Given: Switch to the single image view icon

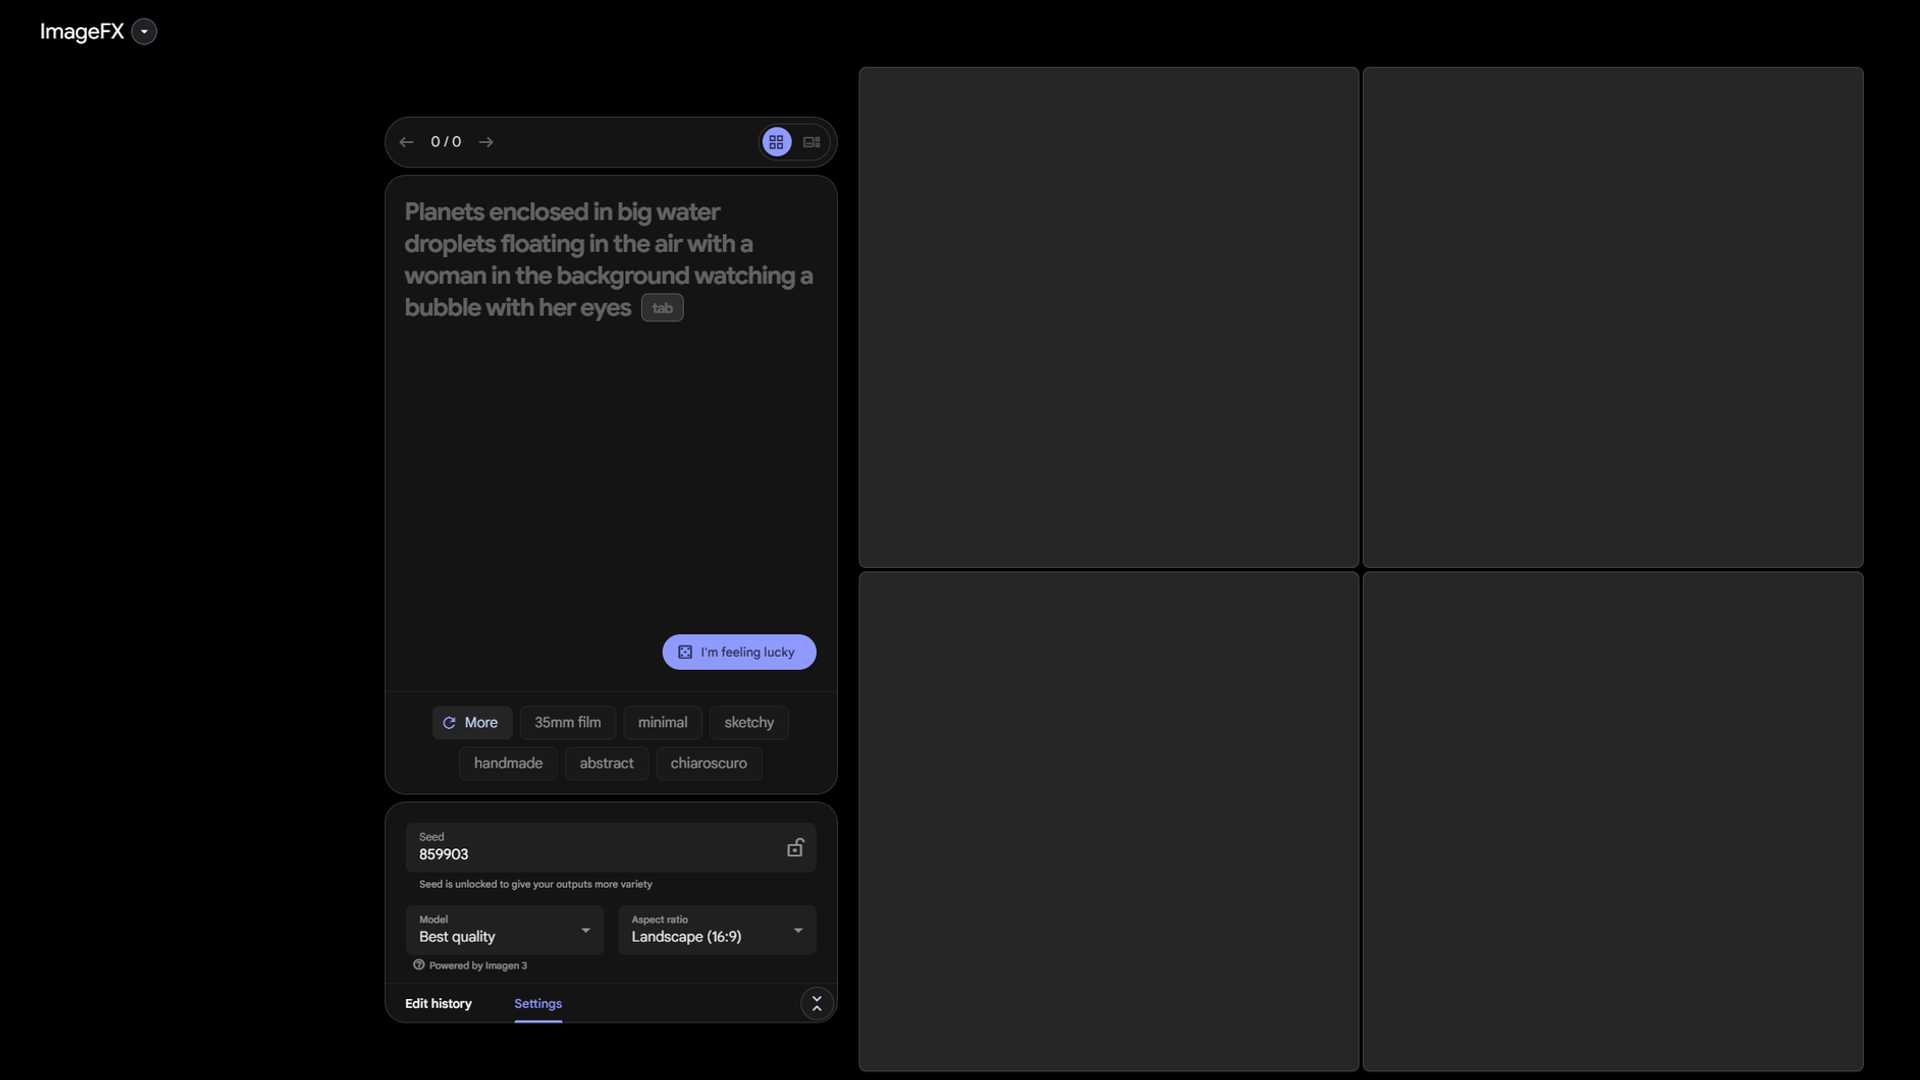Looking at the screenshot, I should coord(811,141).
